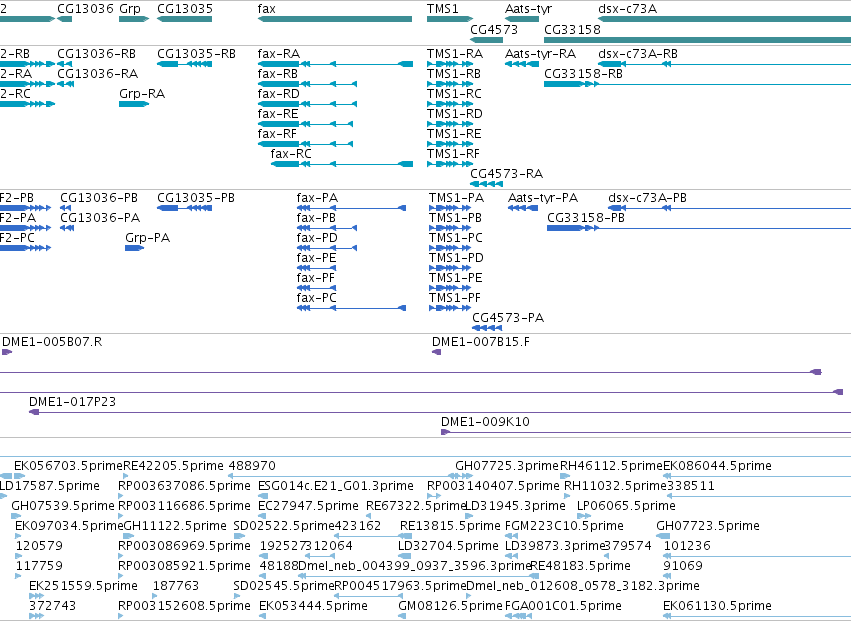Click the RE48183.5prime EST label
Viewport: 851px width, 621px height.
[580, 566]
